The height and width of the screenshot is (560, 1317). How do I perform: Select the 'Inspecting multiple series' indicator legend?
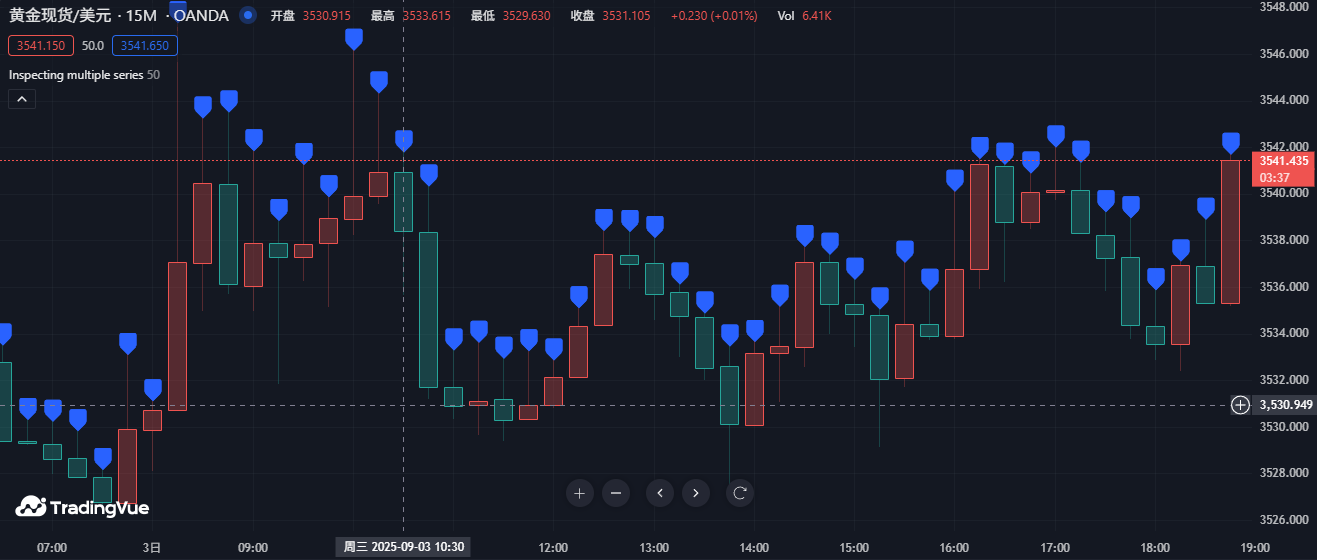[77, 74]
